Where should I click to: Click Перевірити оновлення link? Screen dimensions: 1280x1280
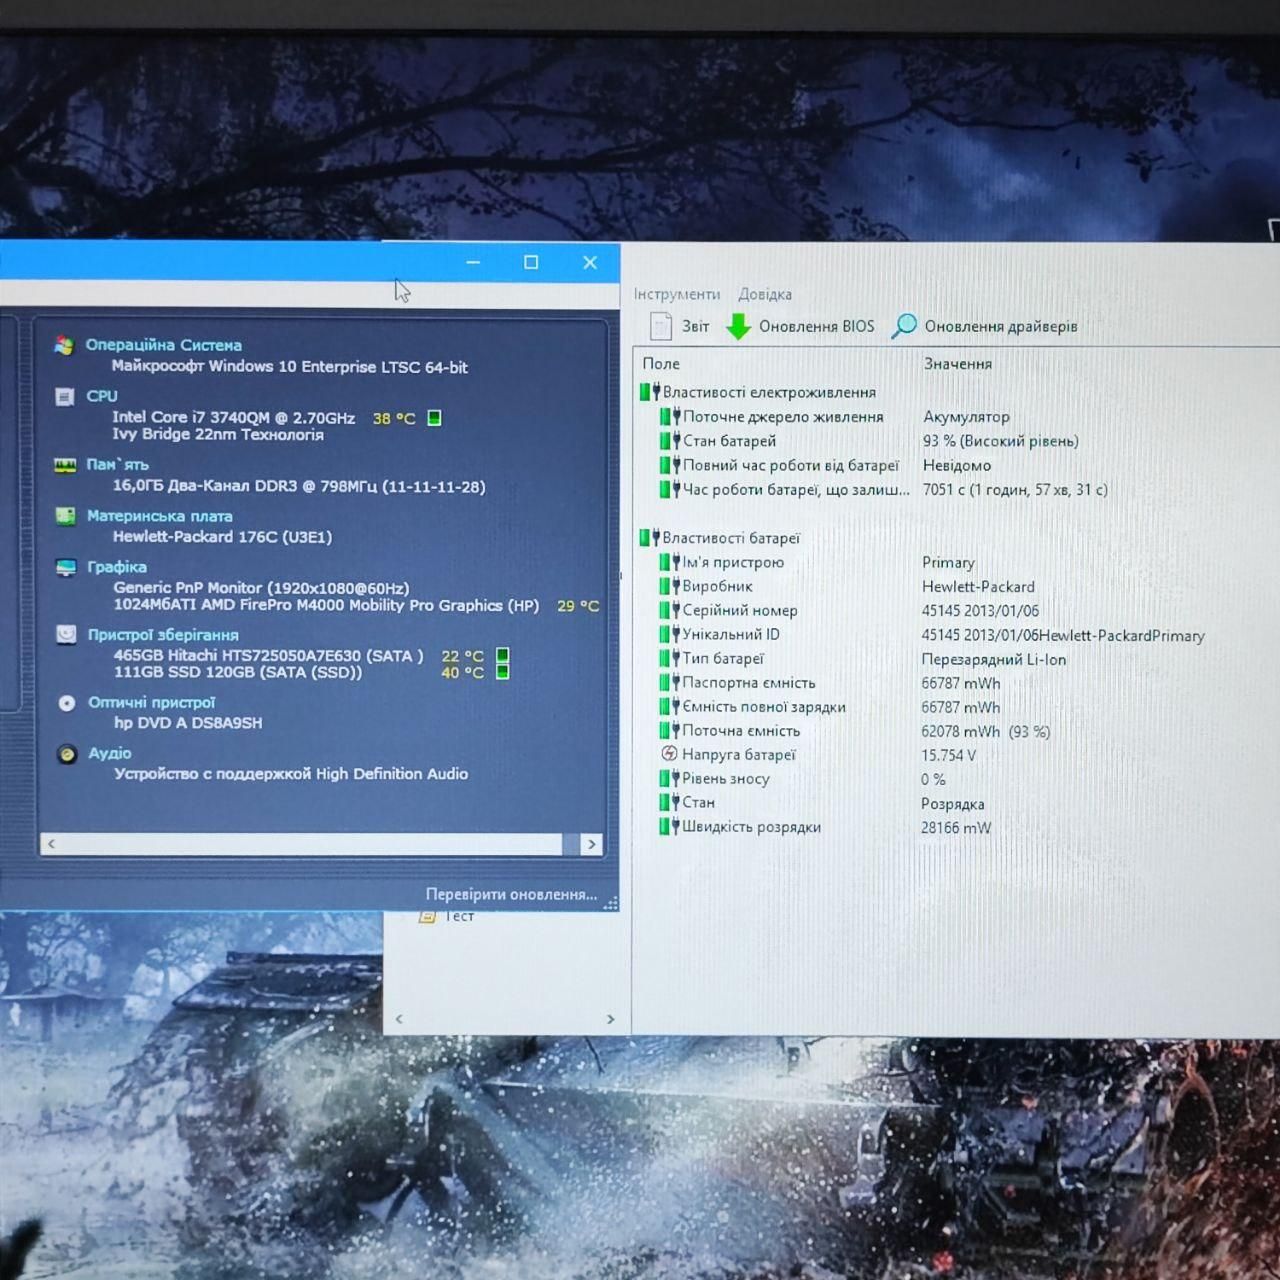[x=511, y=894]
